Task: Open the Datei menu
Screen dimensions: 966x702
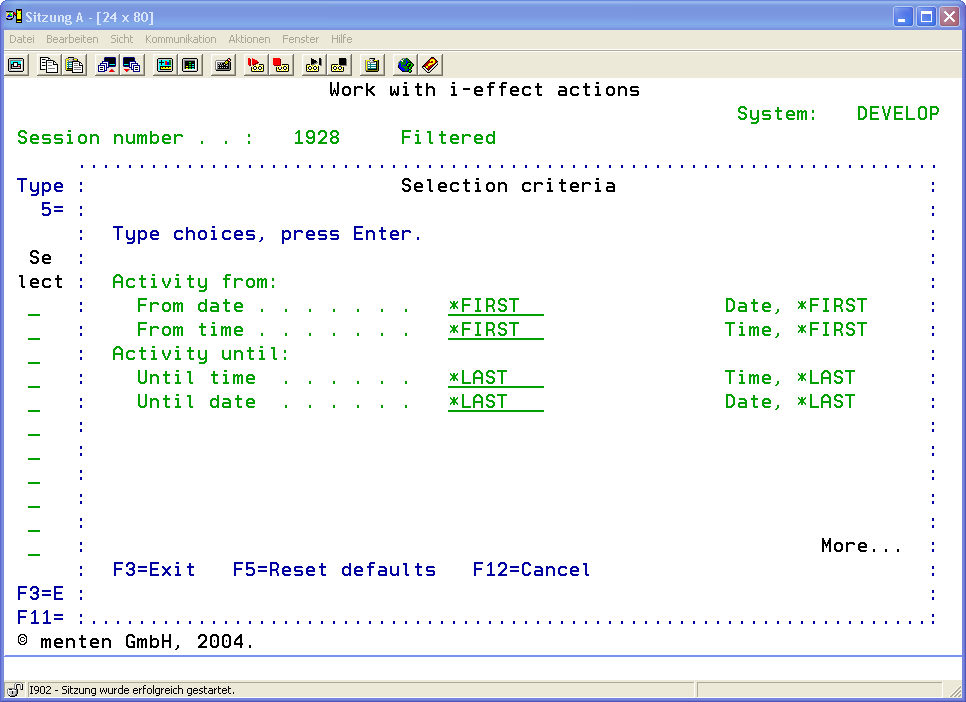Action: point(22,39)
